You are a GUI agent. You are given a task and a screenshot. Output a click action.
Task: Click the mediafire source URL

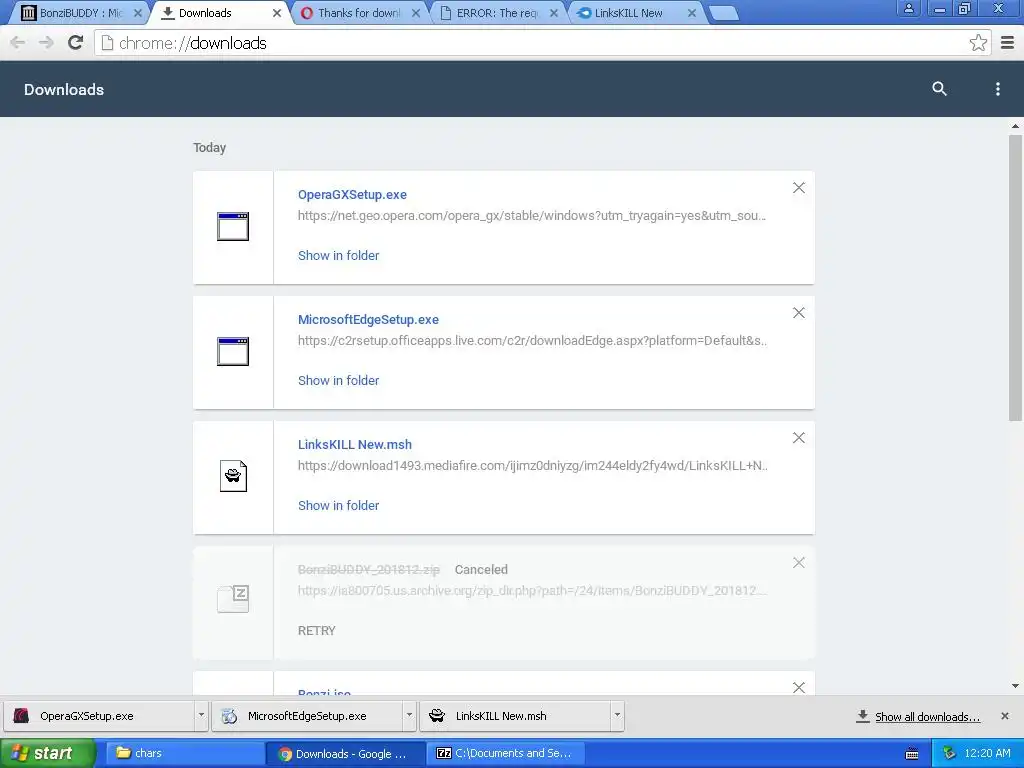533,466
